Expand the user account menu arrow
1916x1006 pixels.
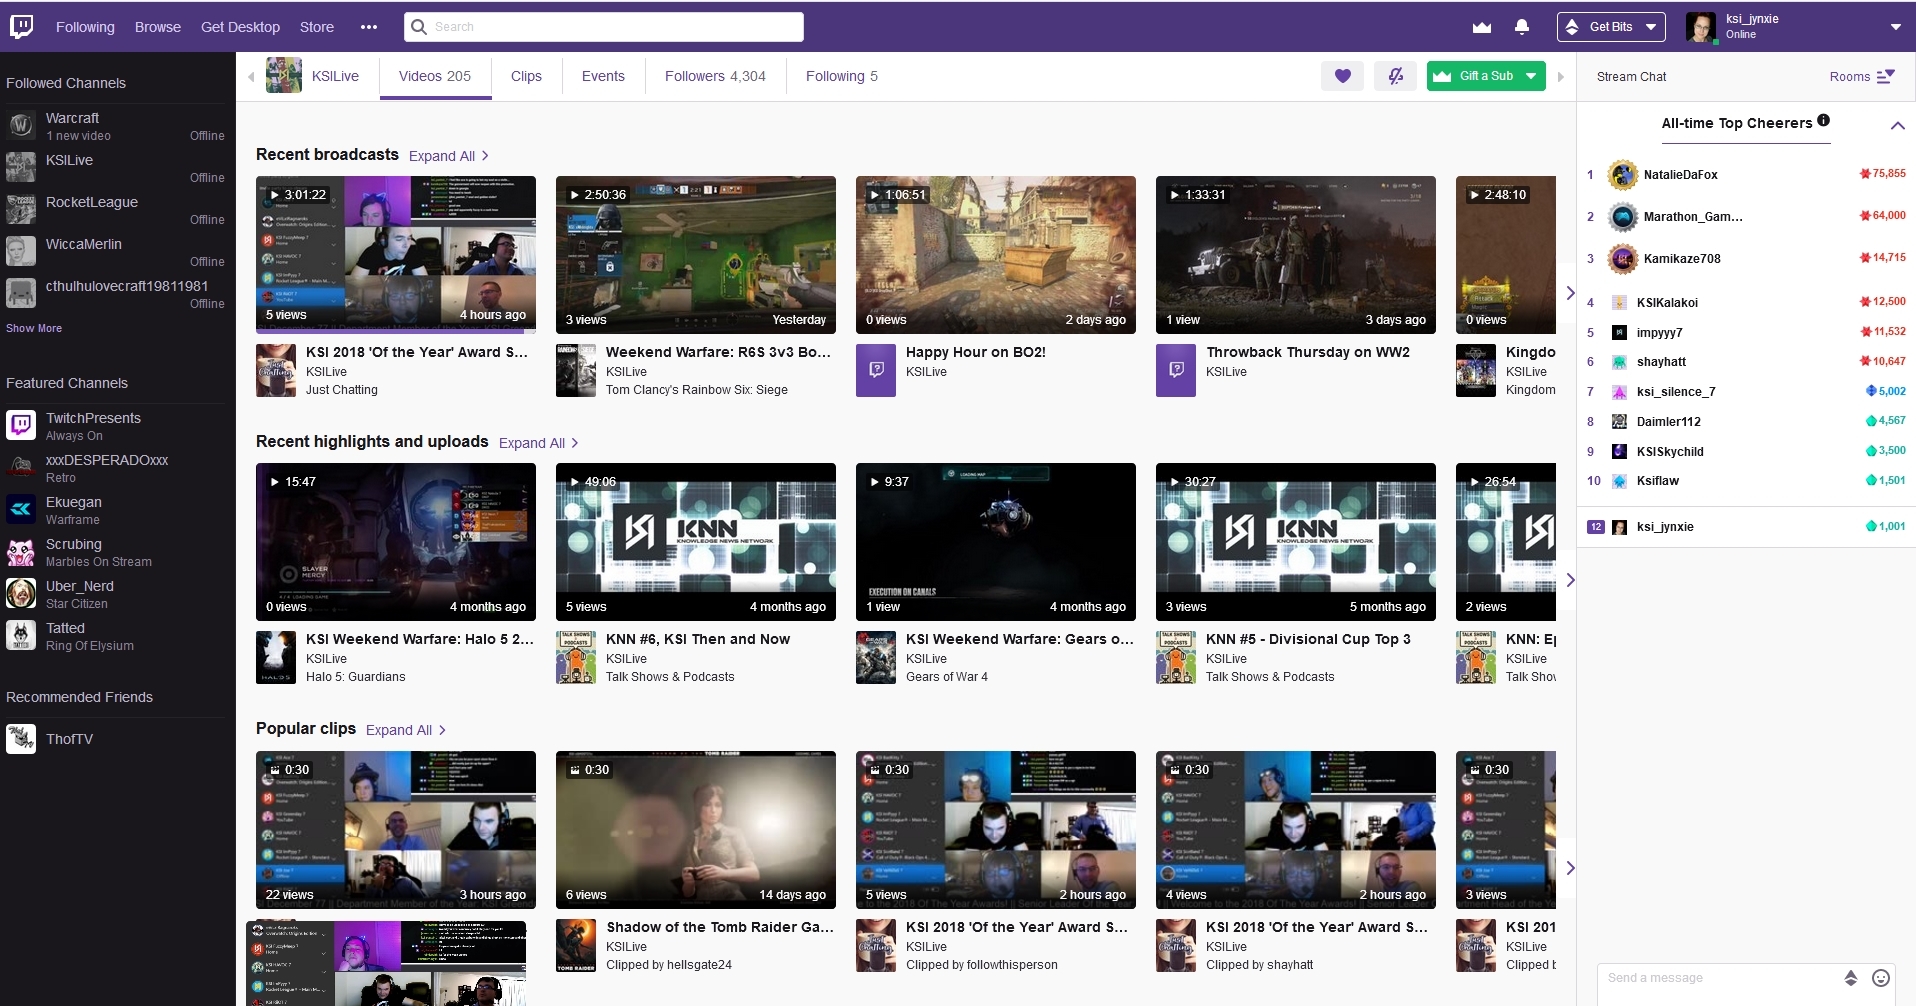click(1896, 27)
